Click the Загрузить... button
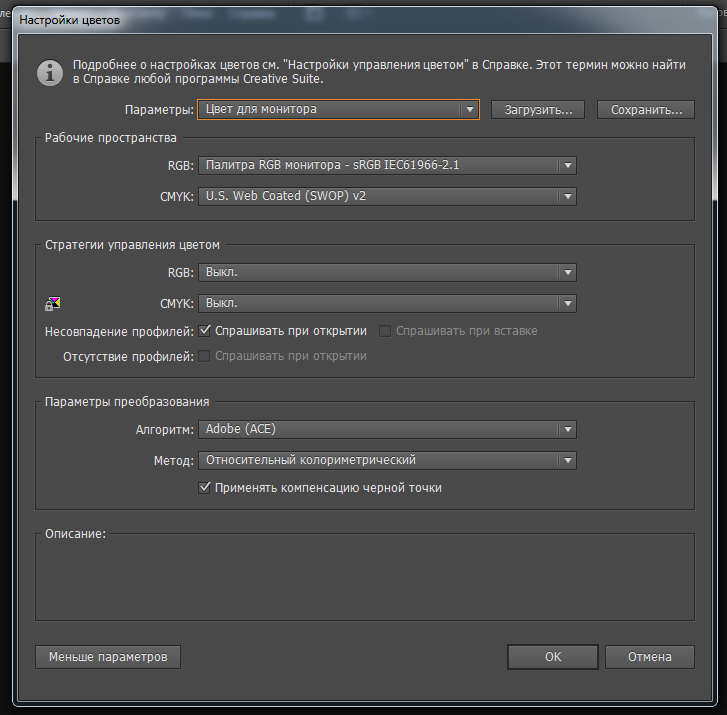 (x=538, y=110)
